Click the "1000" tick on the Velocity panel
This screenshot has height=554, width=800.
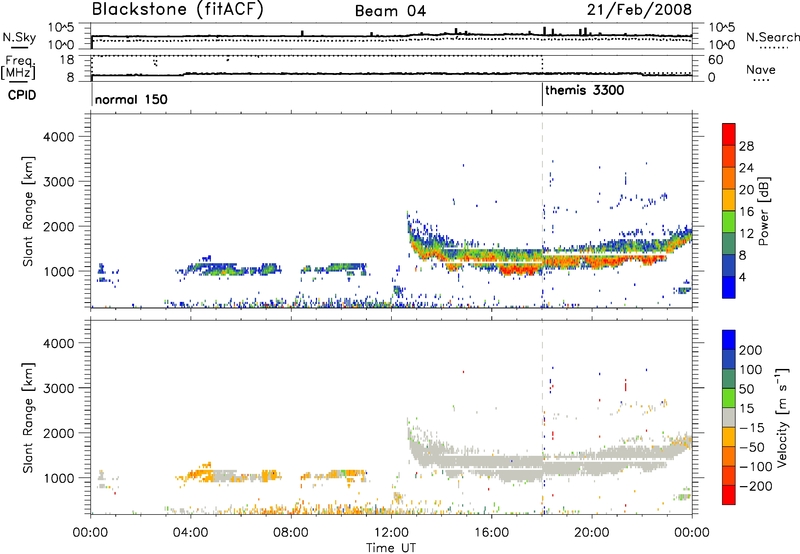(58, 477)
